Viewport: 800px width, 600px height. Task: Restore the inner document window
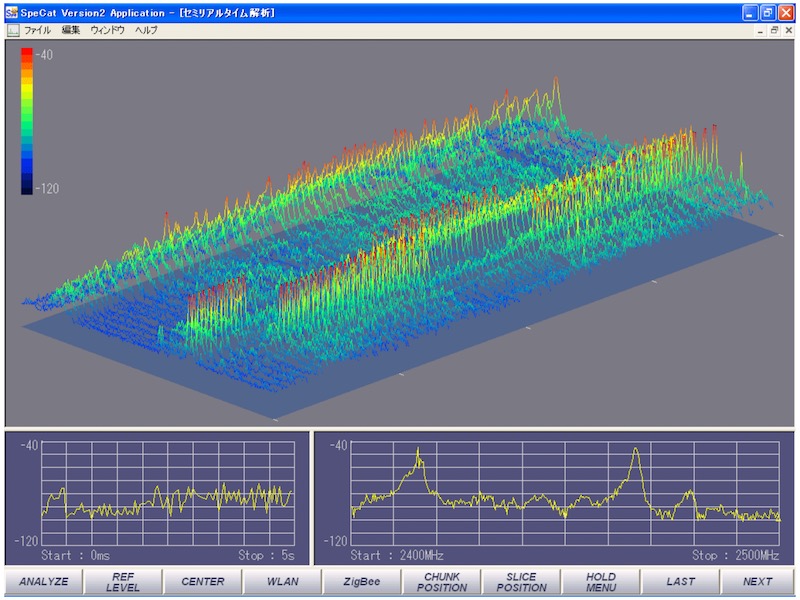[774, 31]
